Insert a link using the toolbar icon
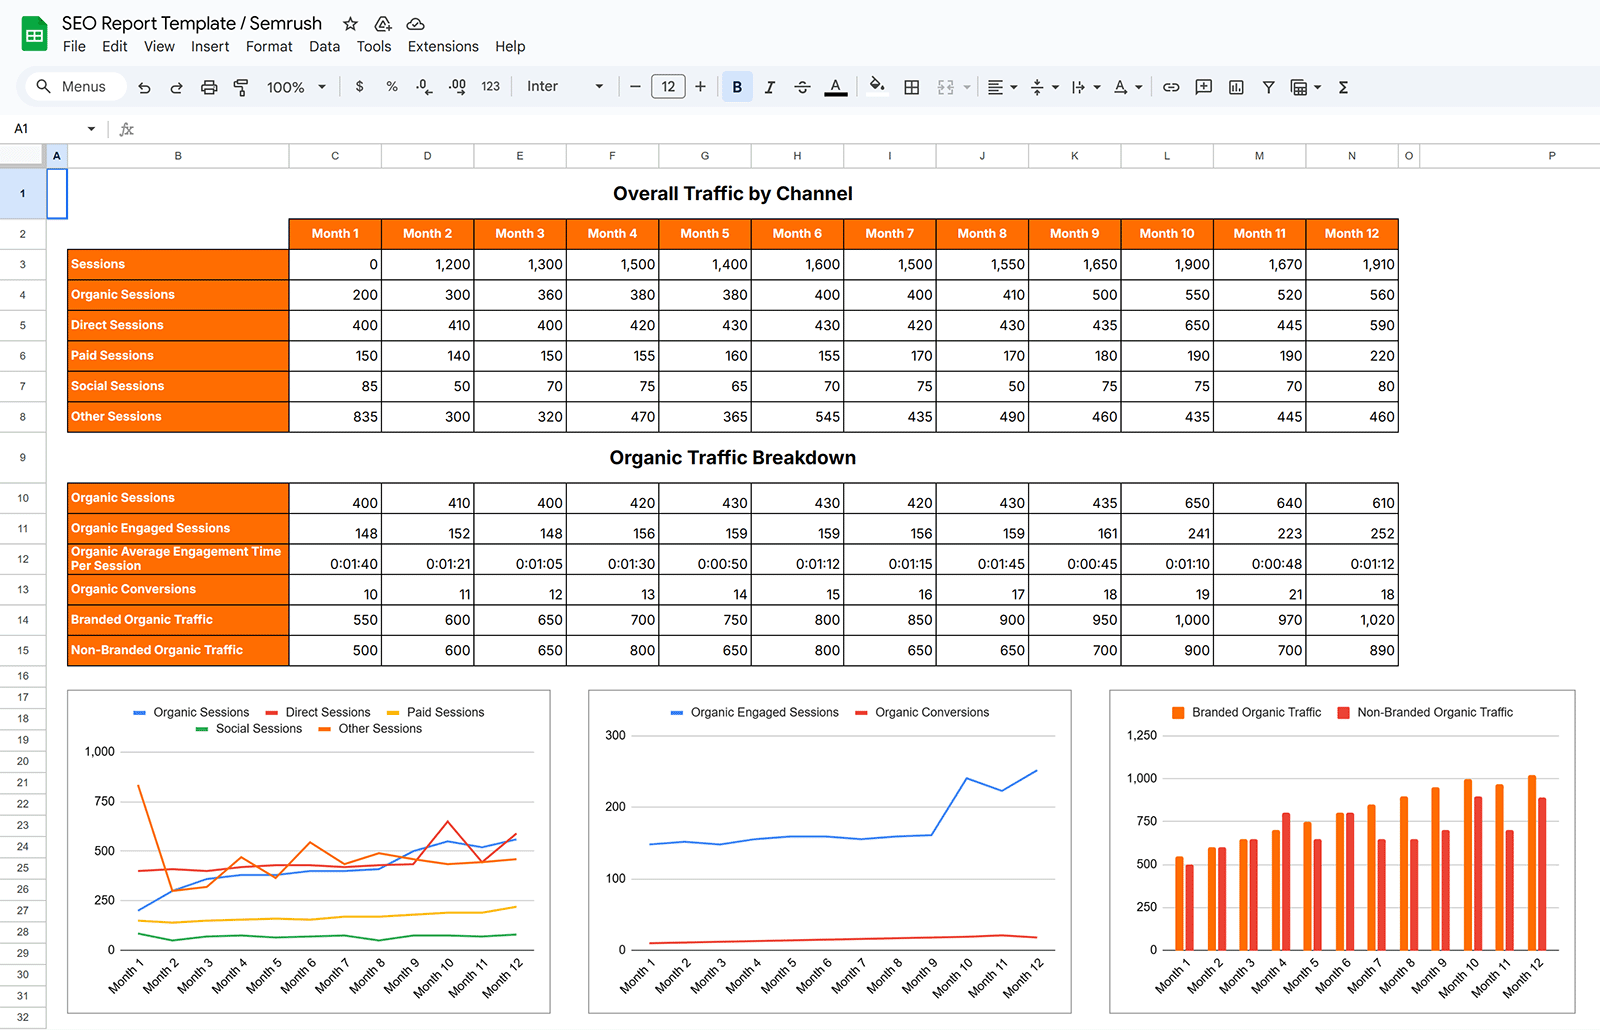 (x=1171, y=87)
